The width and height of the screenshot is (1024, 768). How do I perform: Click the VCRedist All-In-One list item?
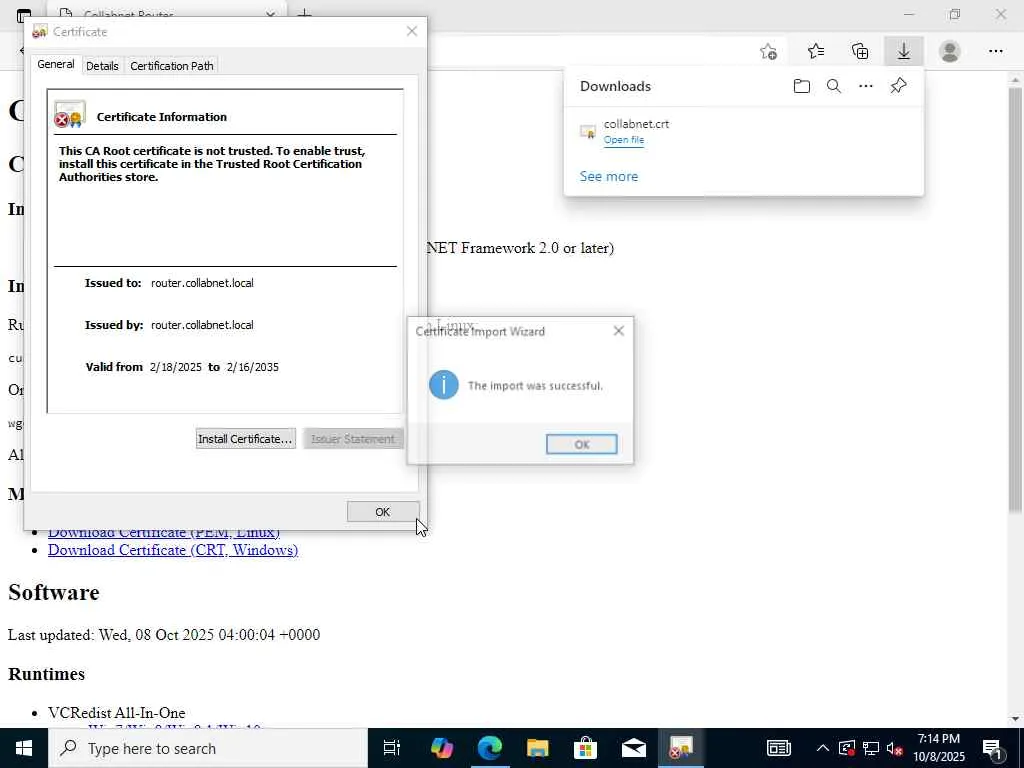116,712
